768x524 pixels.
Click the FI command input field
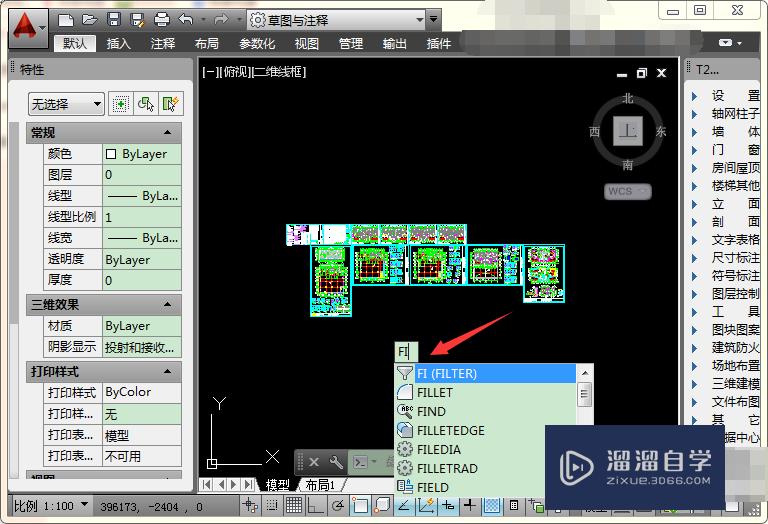(406, 351)
